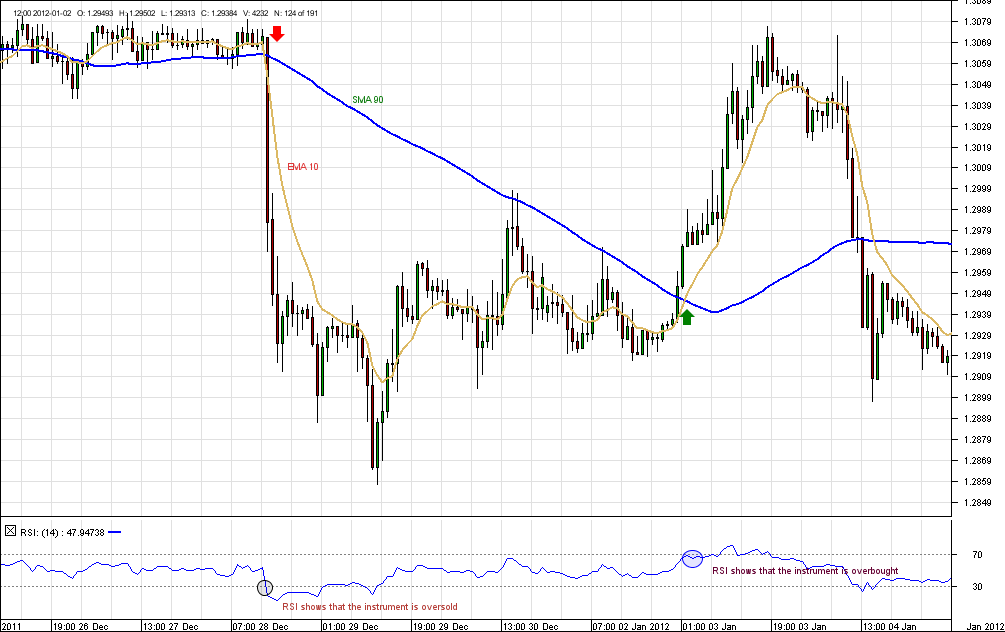This screenshot has height=632, width=1005.
Task: Click RSI level 30 label
Action: coord(977,586)
